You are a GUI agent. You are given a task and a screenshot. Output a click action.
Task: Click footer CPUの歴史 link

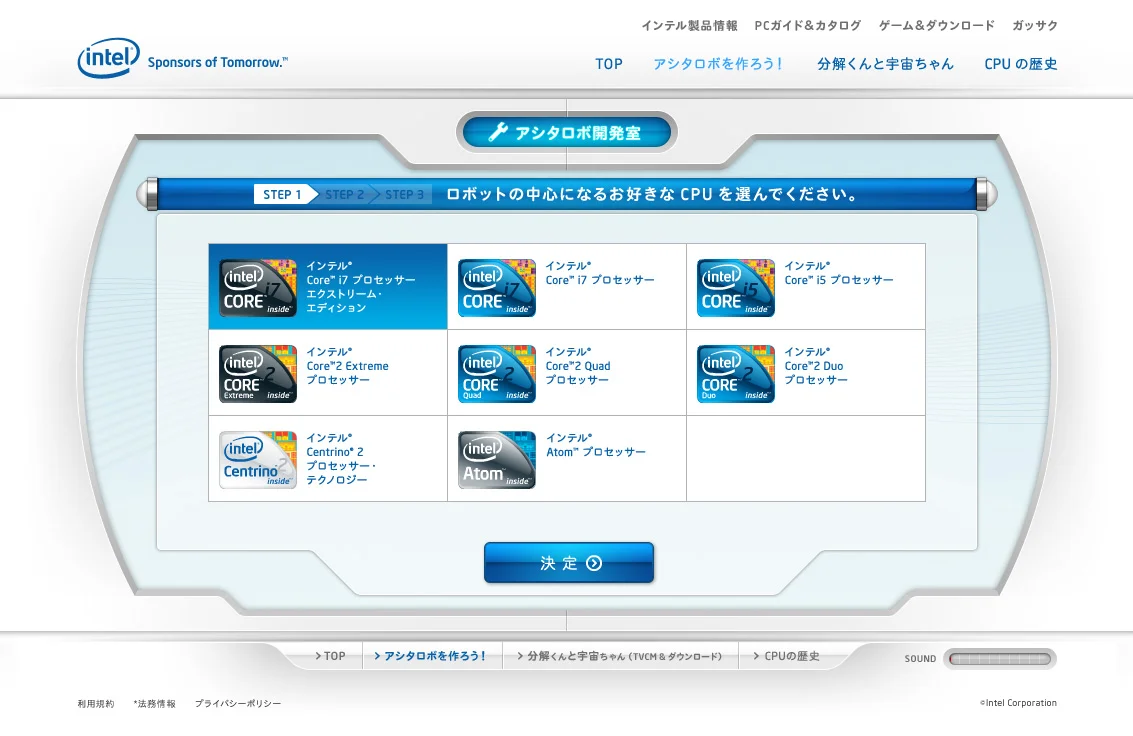[786, 656]
